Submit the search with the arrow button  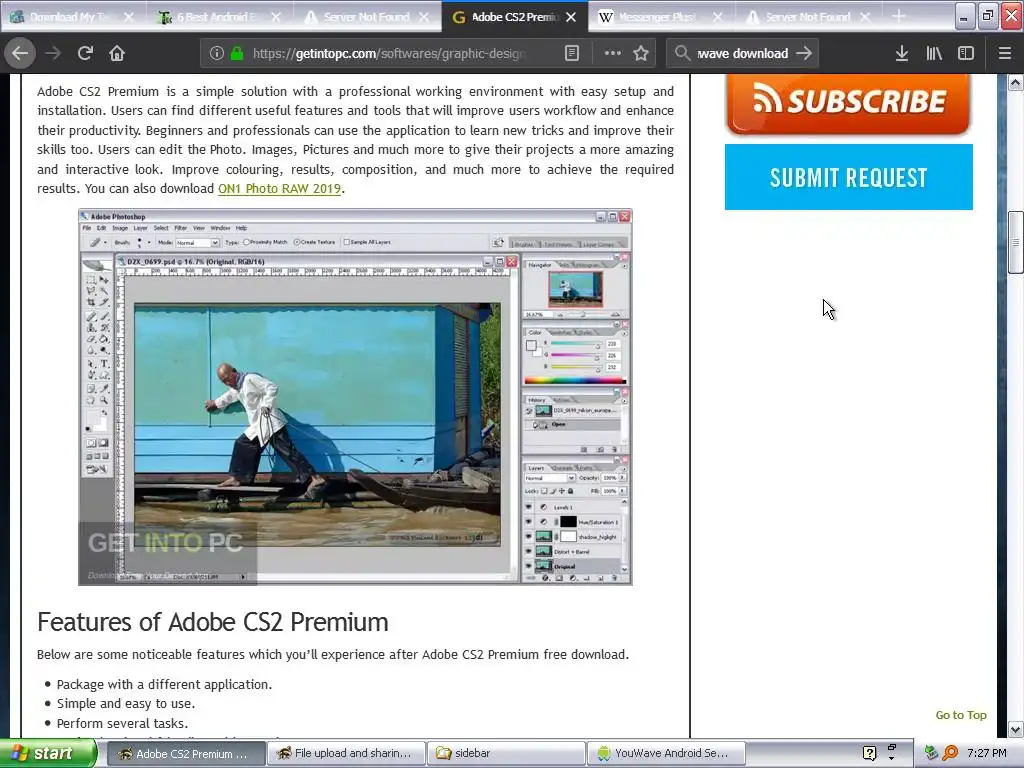[x=805, y=54]
